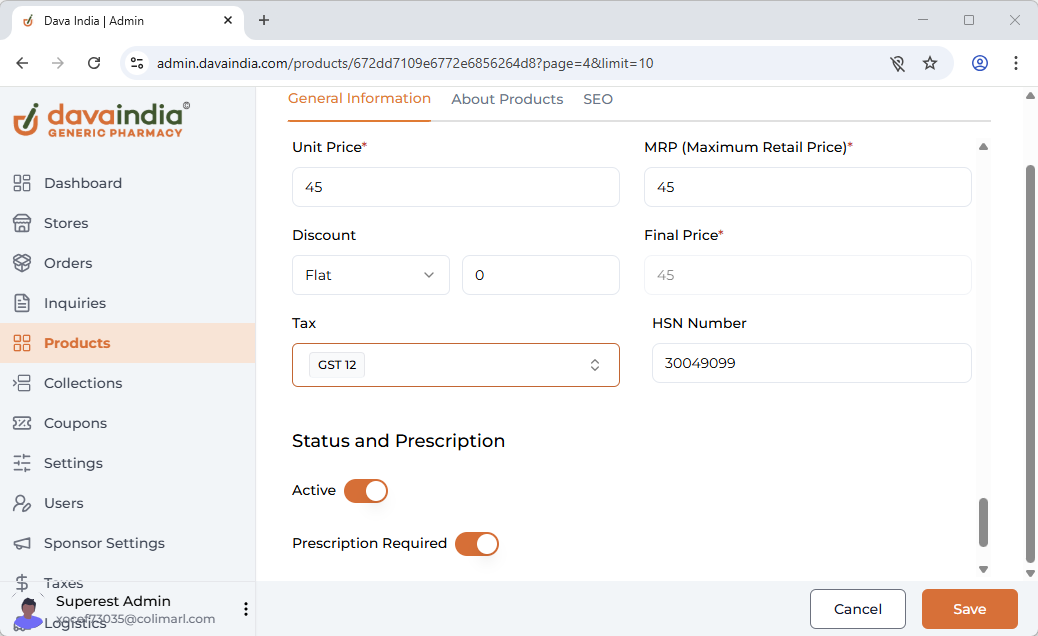The image size is (1038, 636).
Task: Click the Settings sliders icon
Action: pos(22,463)
